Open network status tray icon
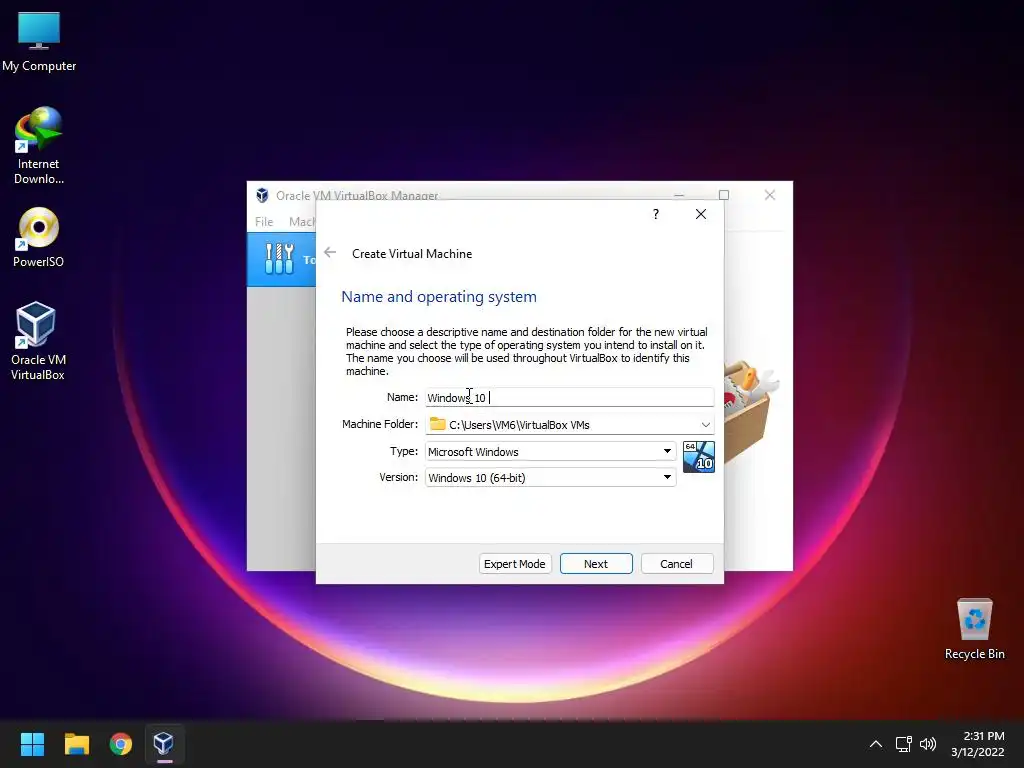The height and width of the screenshot is (768, 1024). pyautogui.click(x=903, y=744)
